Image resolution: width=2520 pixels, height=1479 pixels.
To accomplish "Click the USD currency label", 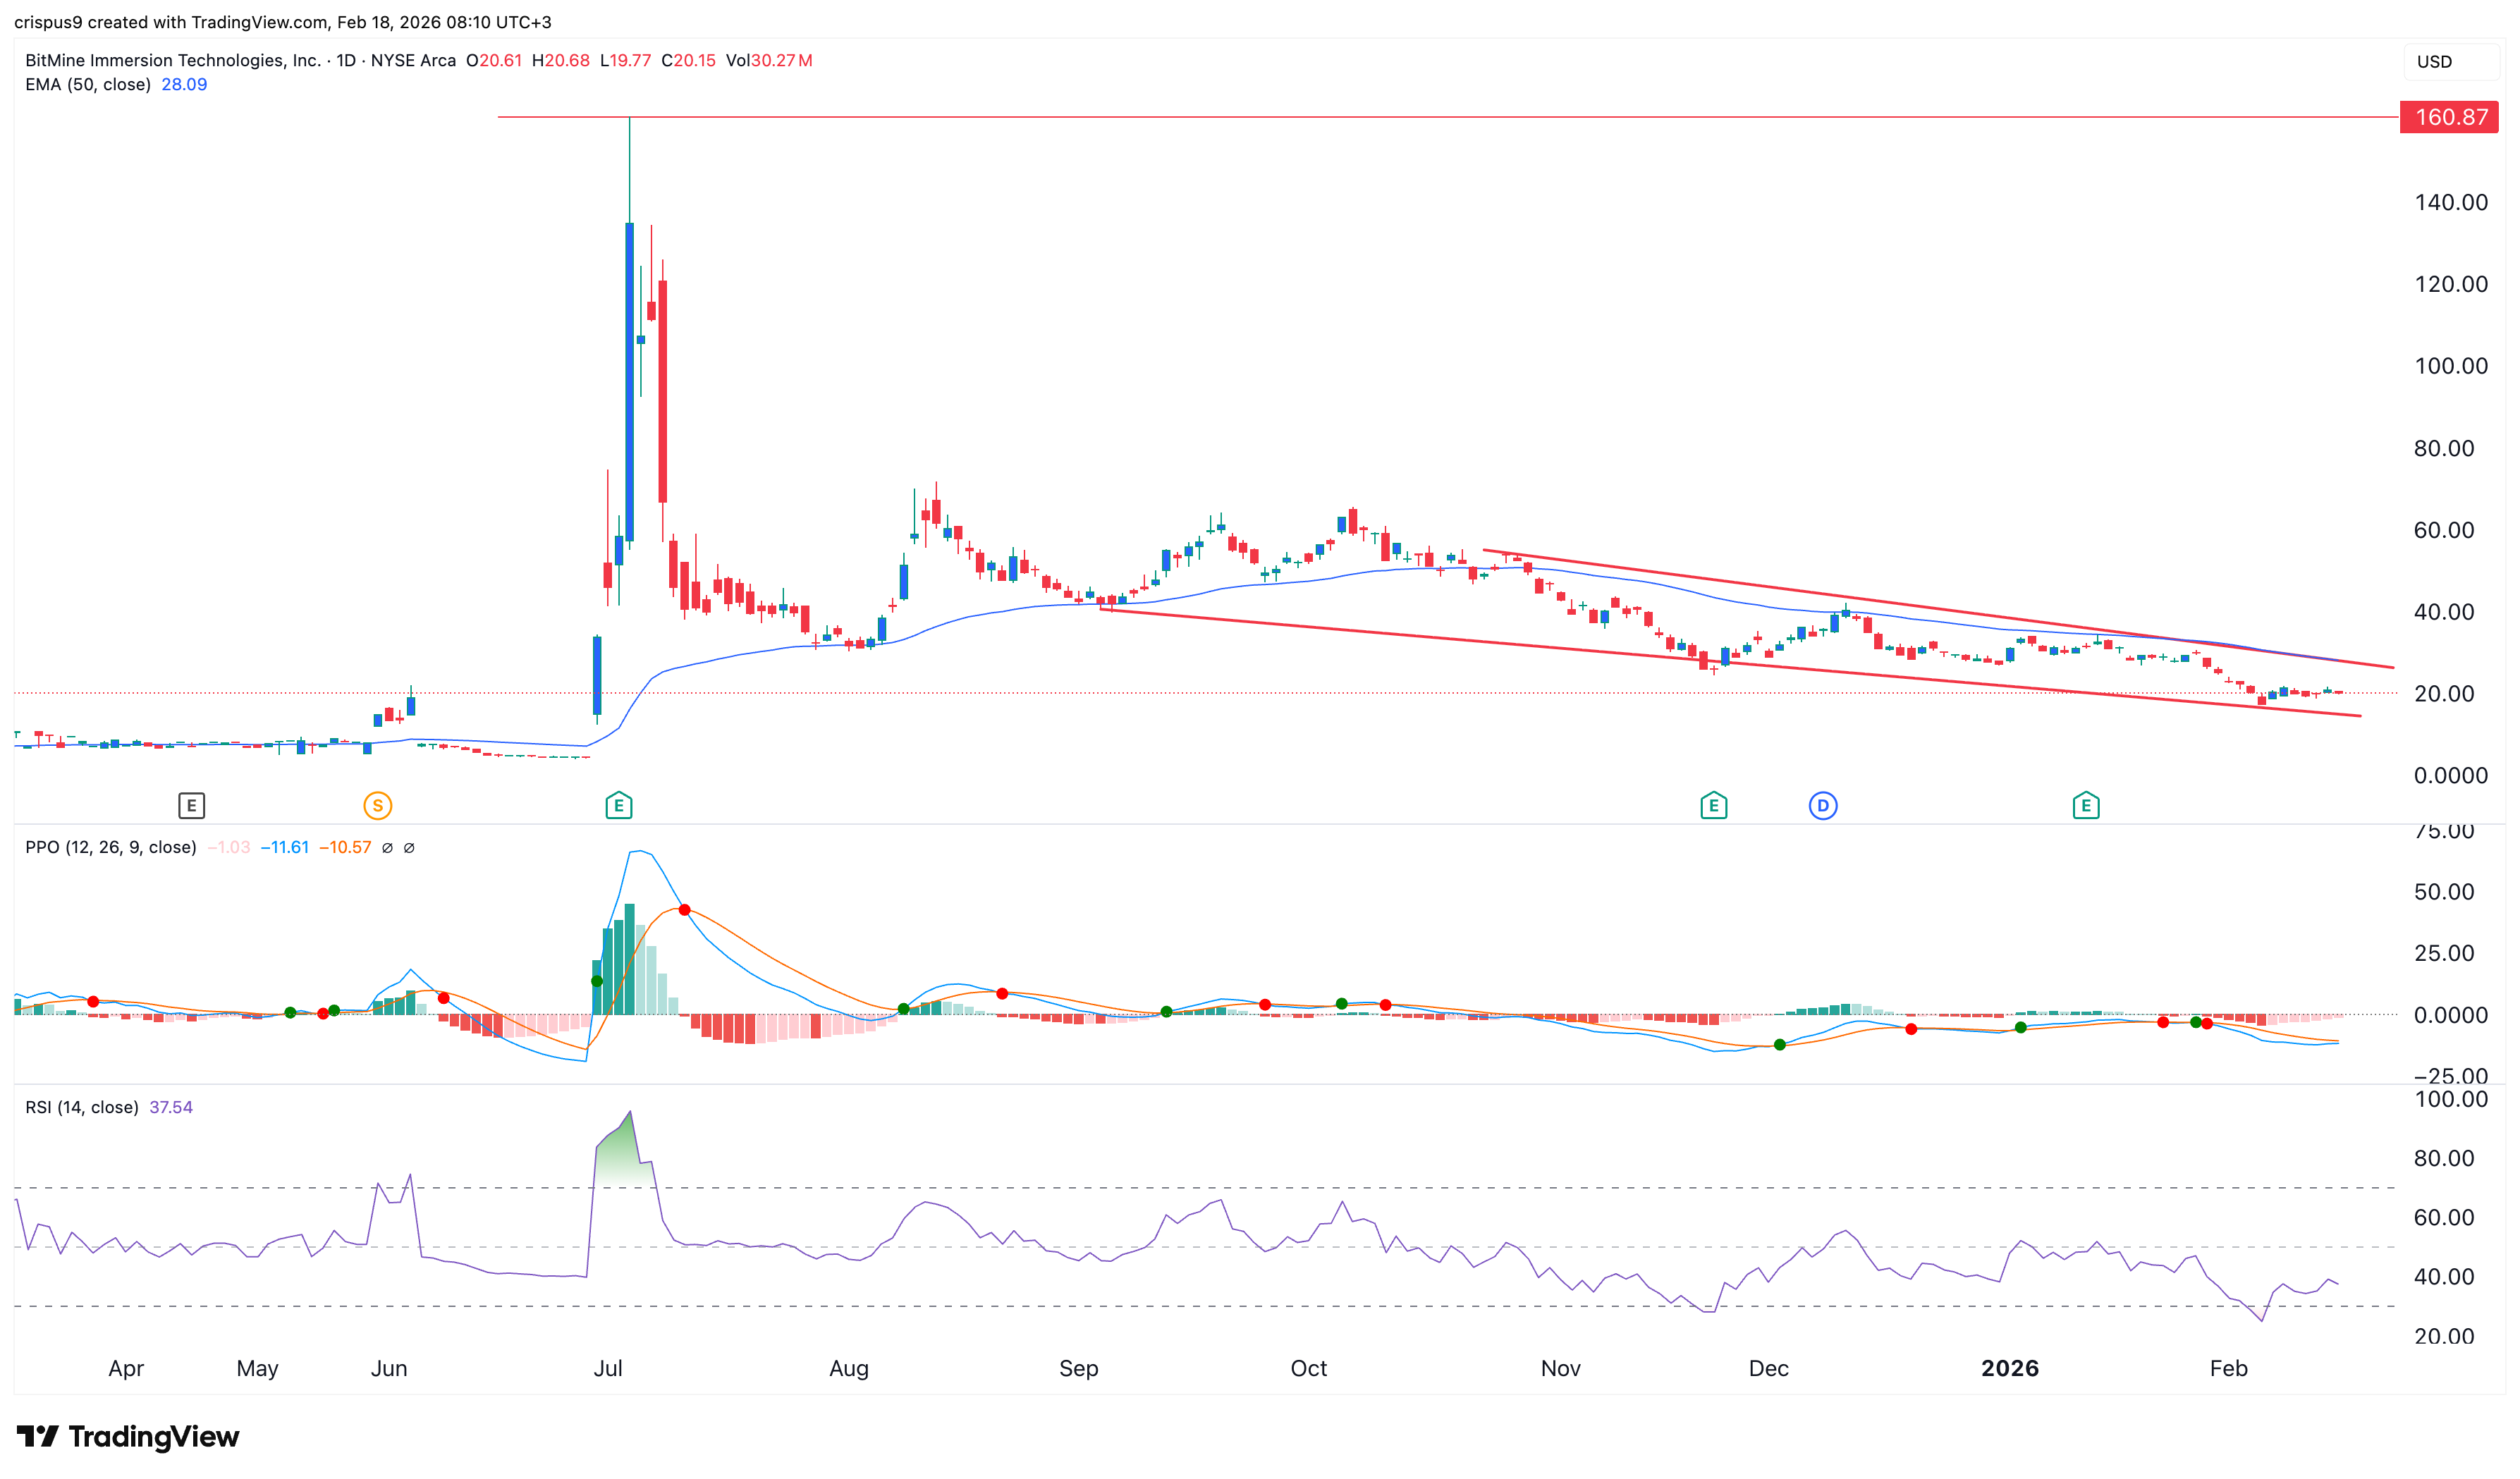I will tap(2434, 62).
